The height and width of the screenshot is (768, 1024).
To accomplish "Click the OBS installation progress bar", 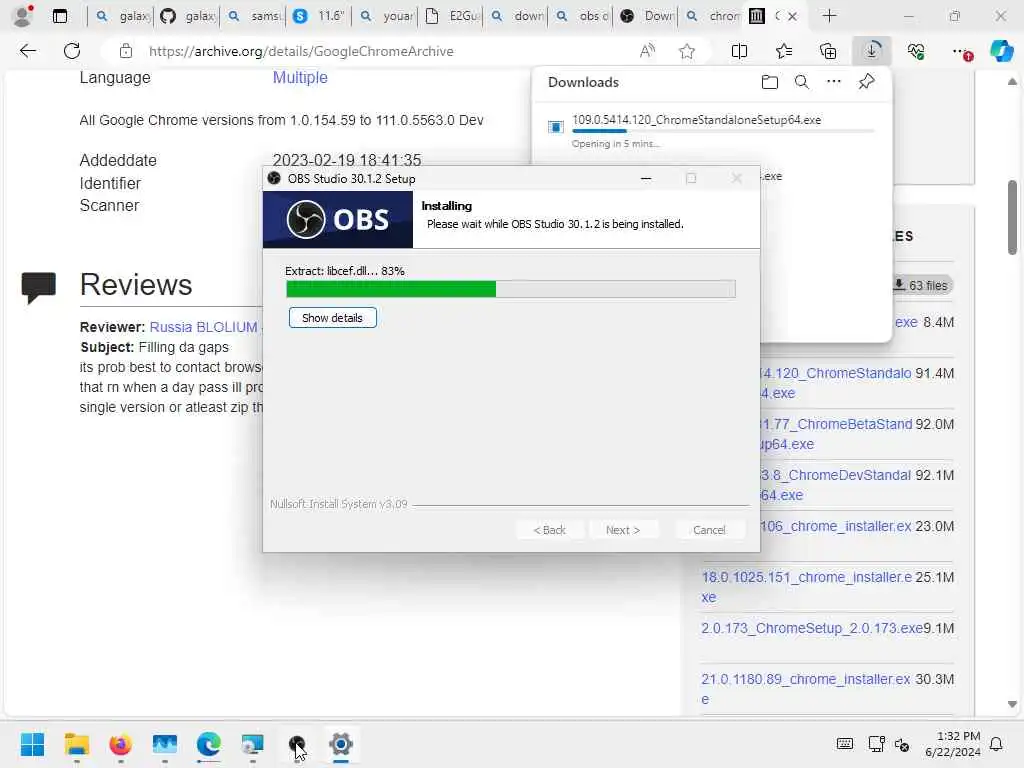I will [x=511, y=289].
